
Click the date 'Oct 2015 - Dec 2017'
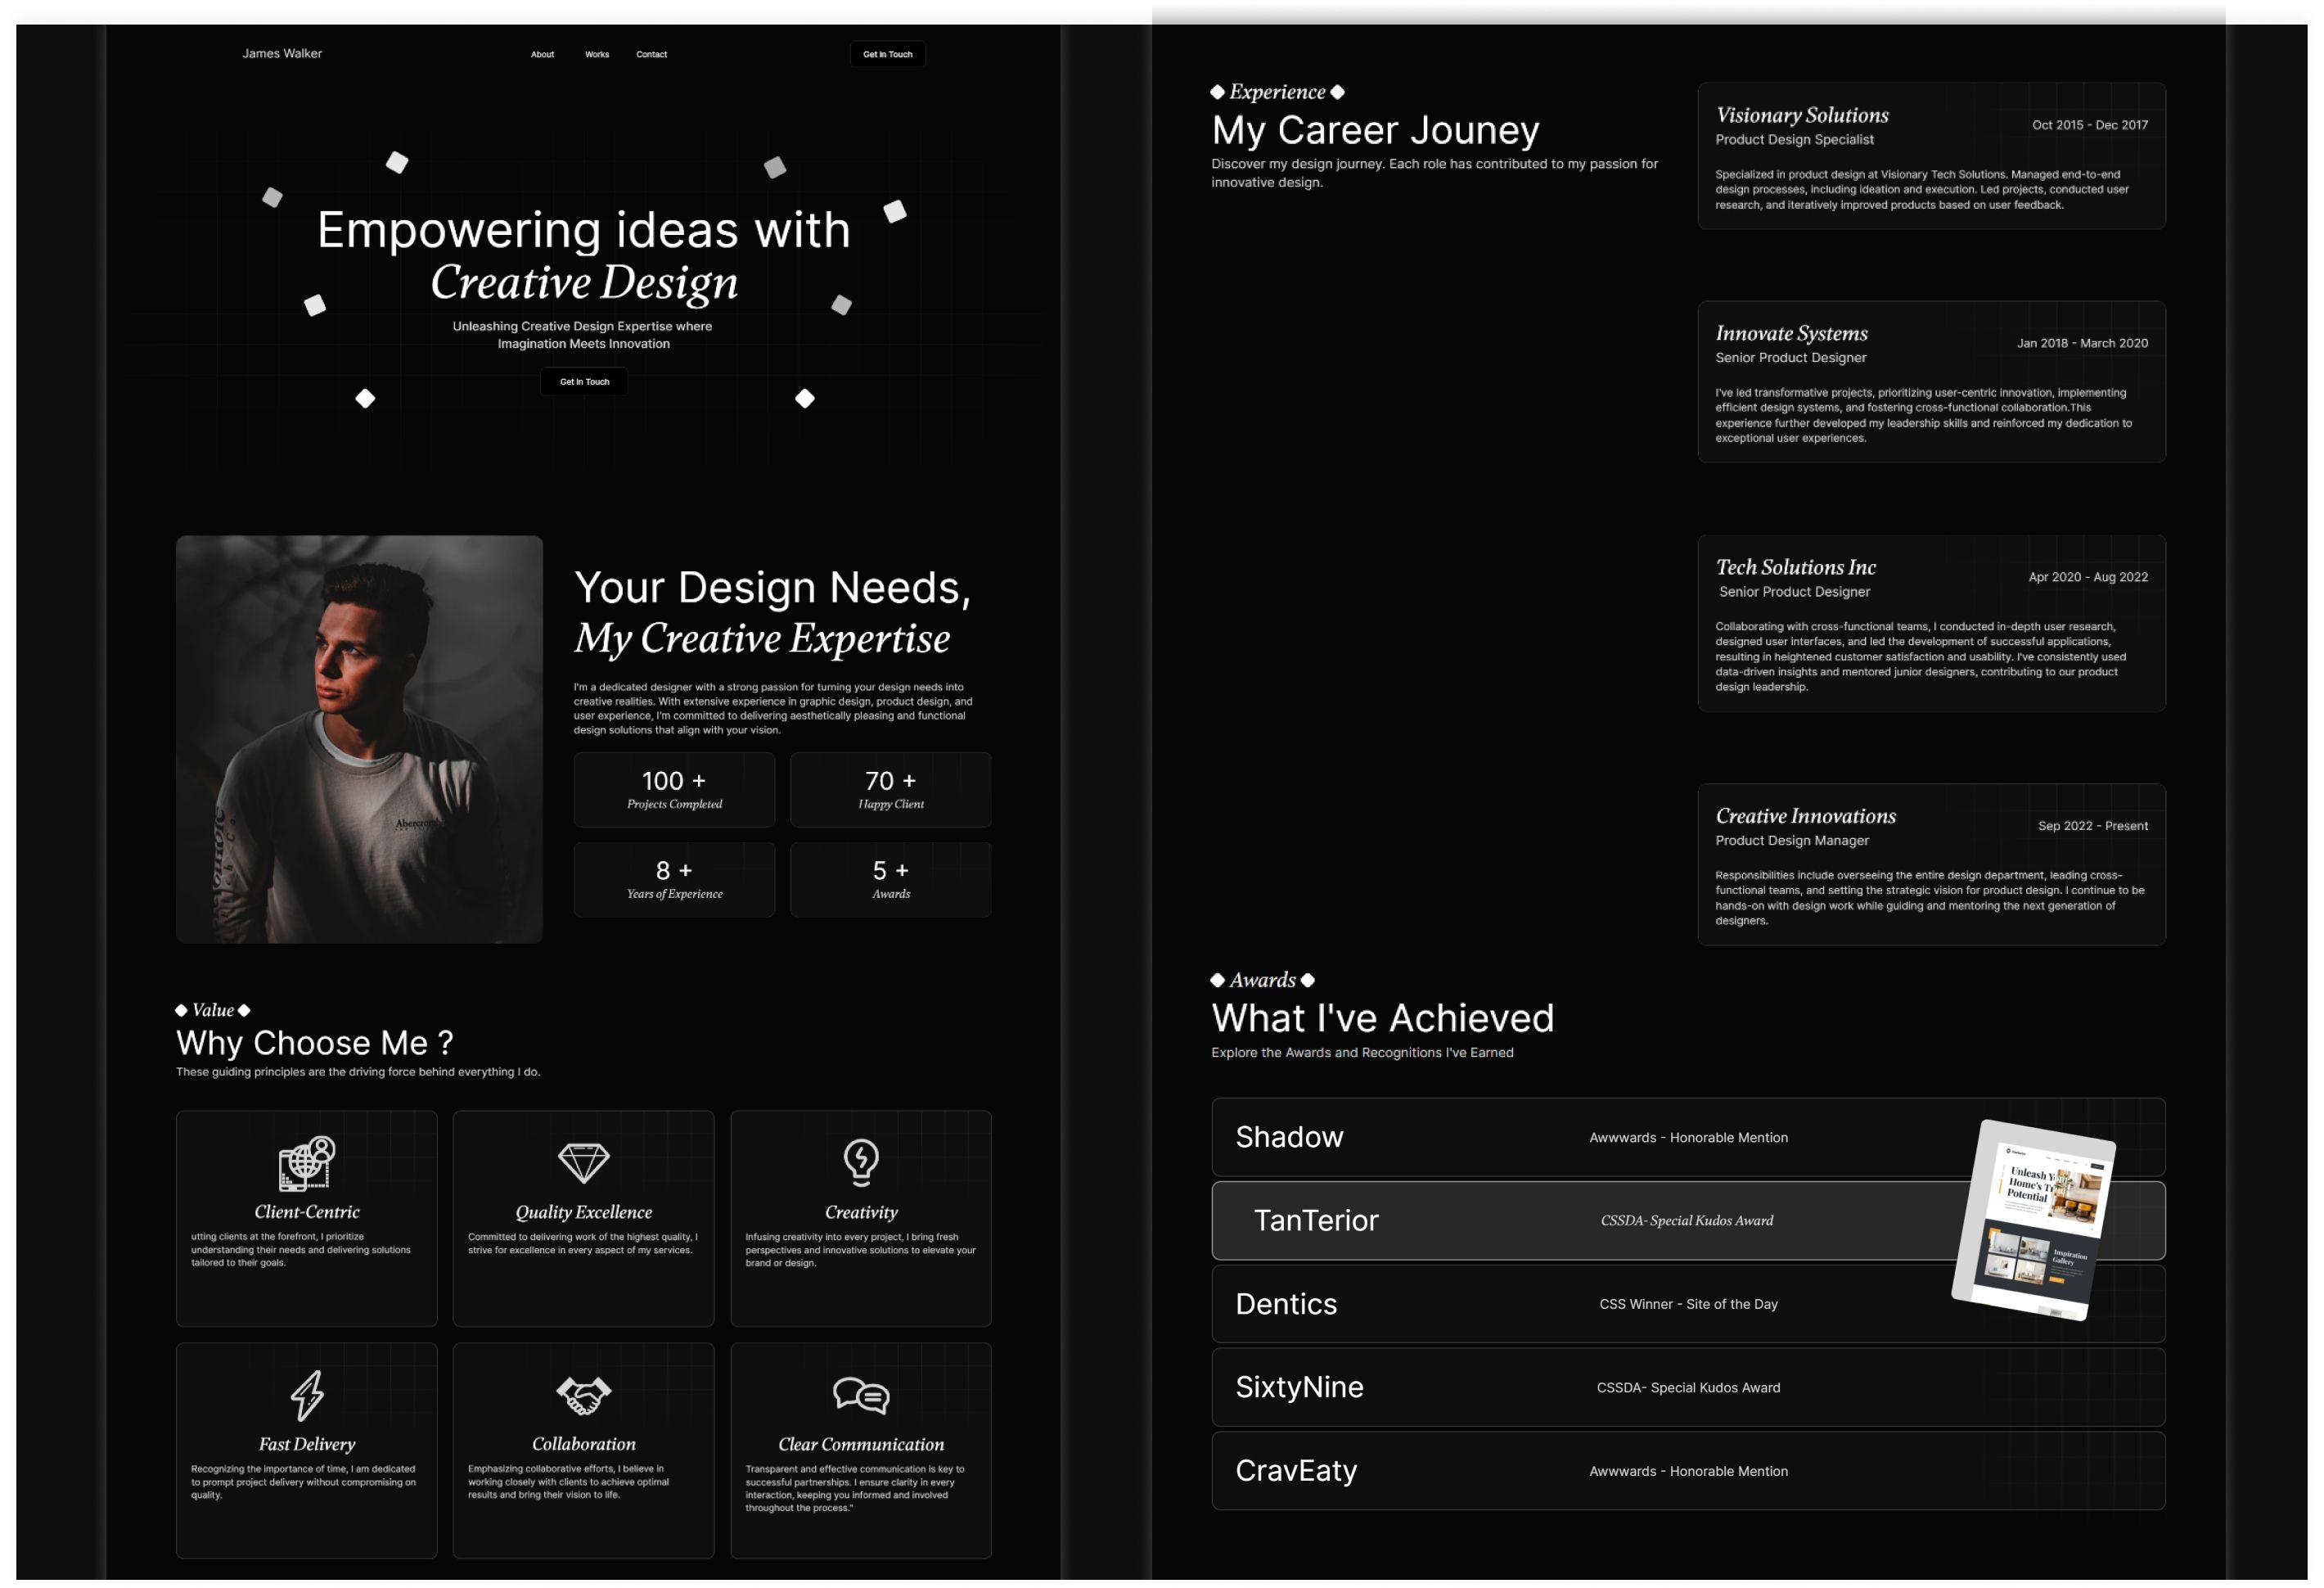coord(2089,125)
